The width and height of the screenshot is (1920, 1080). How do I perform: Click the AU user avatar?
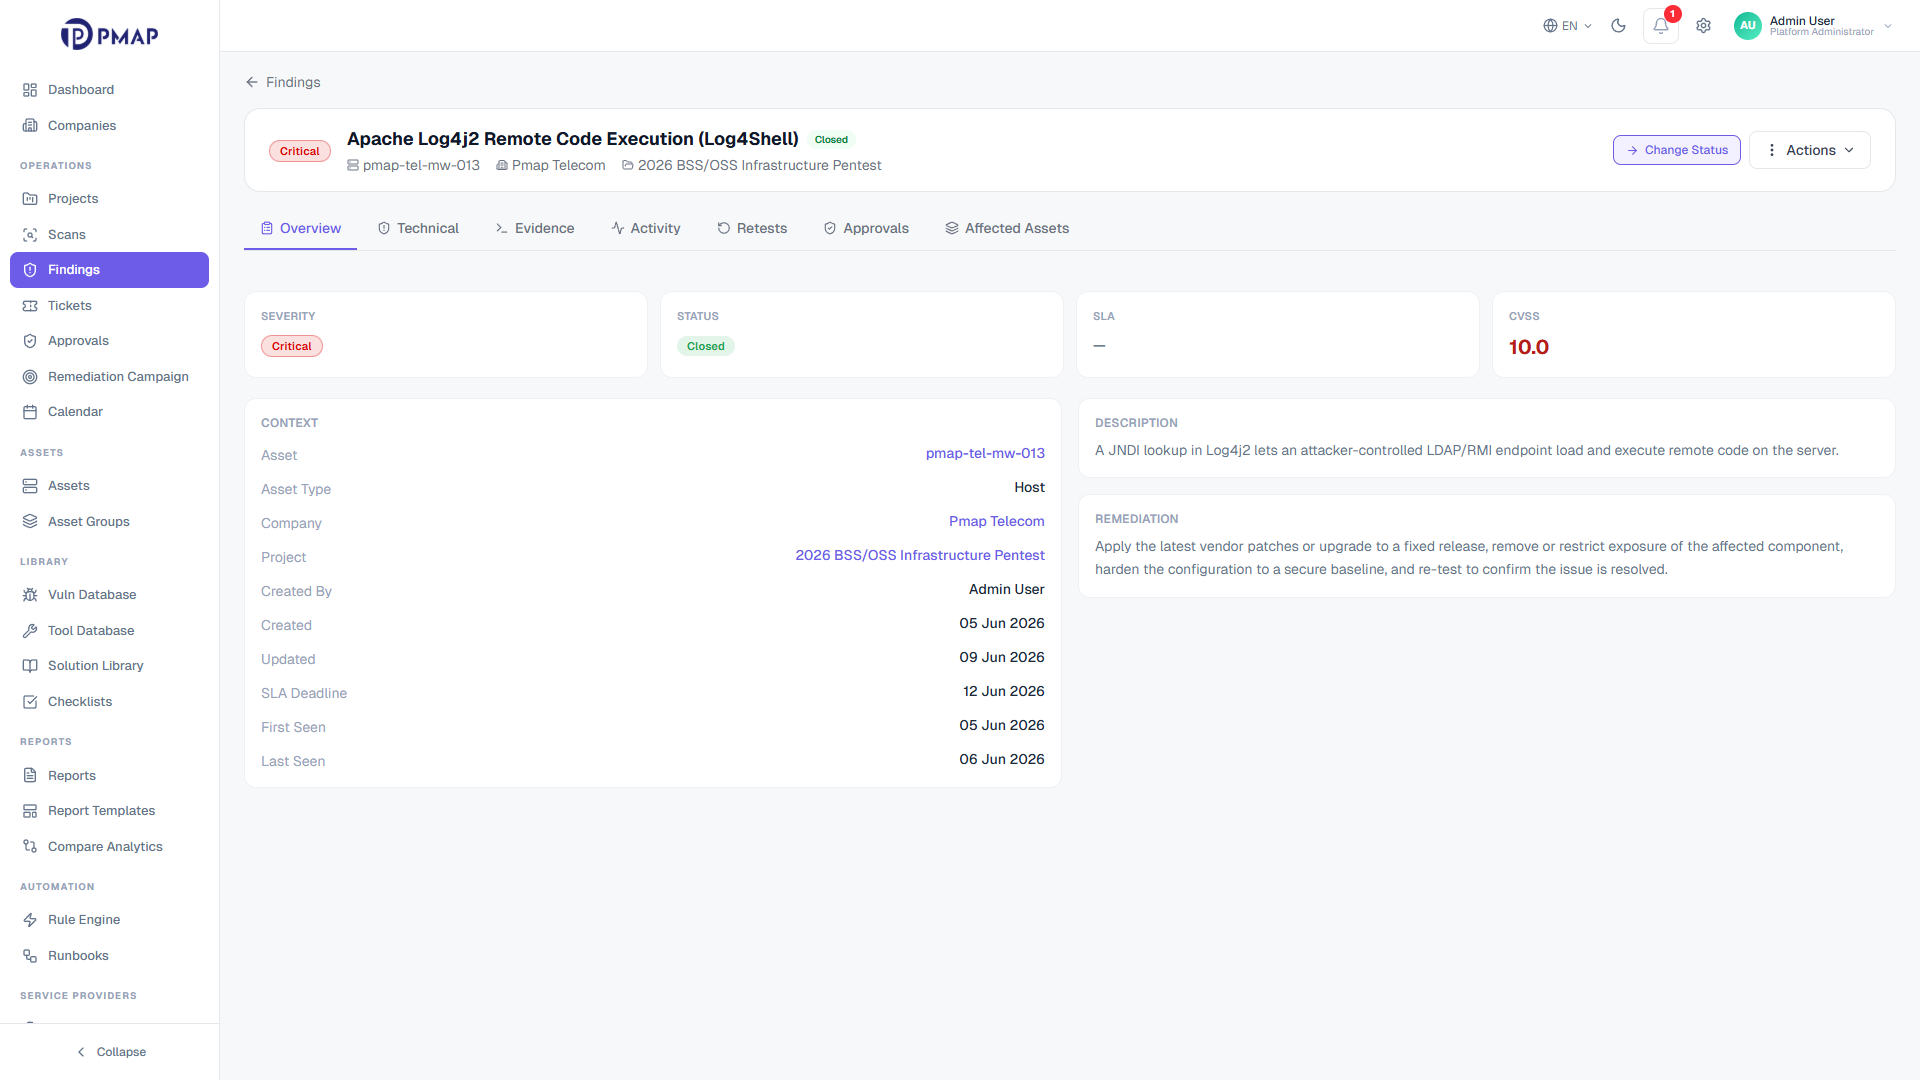pos(1748,26)
